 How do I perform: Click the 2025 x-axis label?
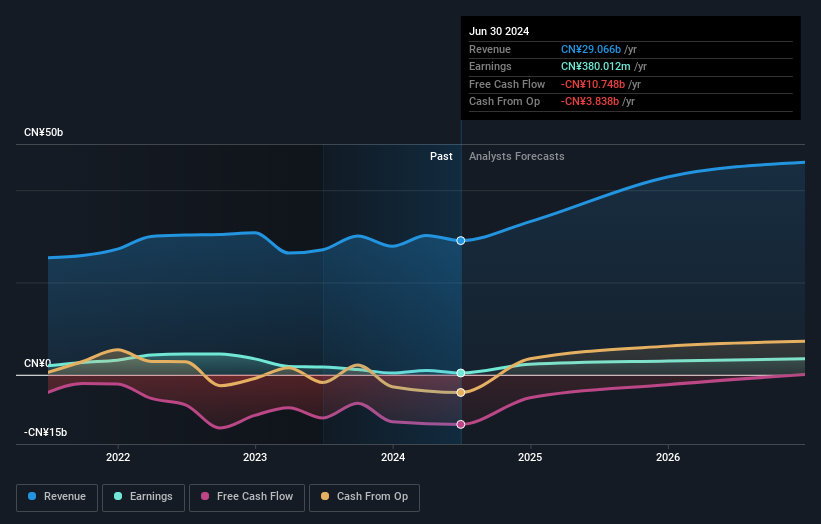(x=530, y=458)
